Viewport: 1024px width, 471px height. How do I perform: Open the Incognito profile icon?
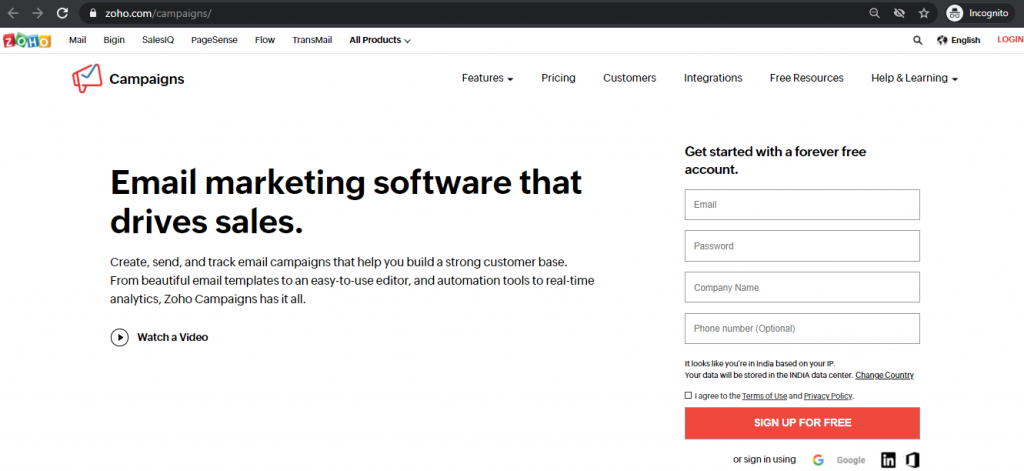pos(955,13)
